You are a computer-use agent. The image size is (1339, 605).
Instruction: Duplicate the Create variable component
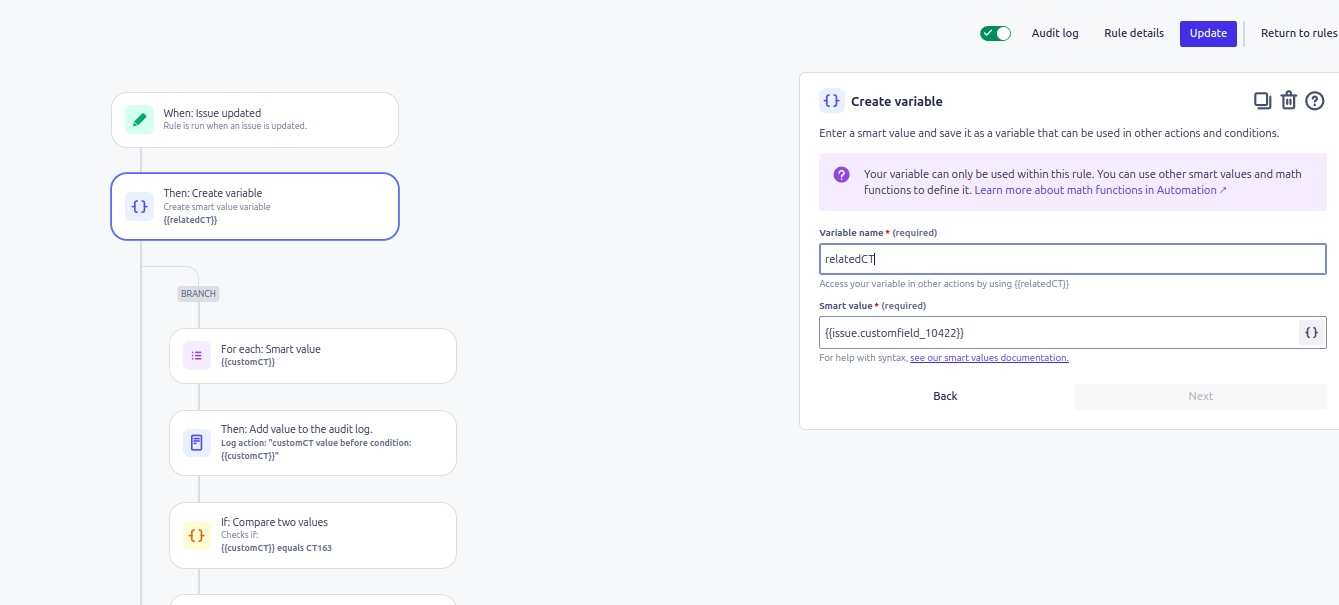coord(1262,100)
